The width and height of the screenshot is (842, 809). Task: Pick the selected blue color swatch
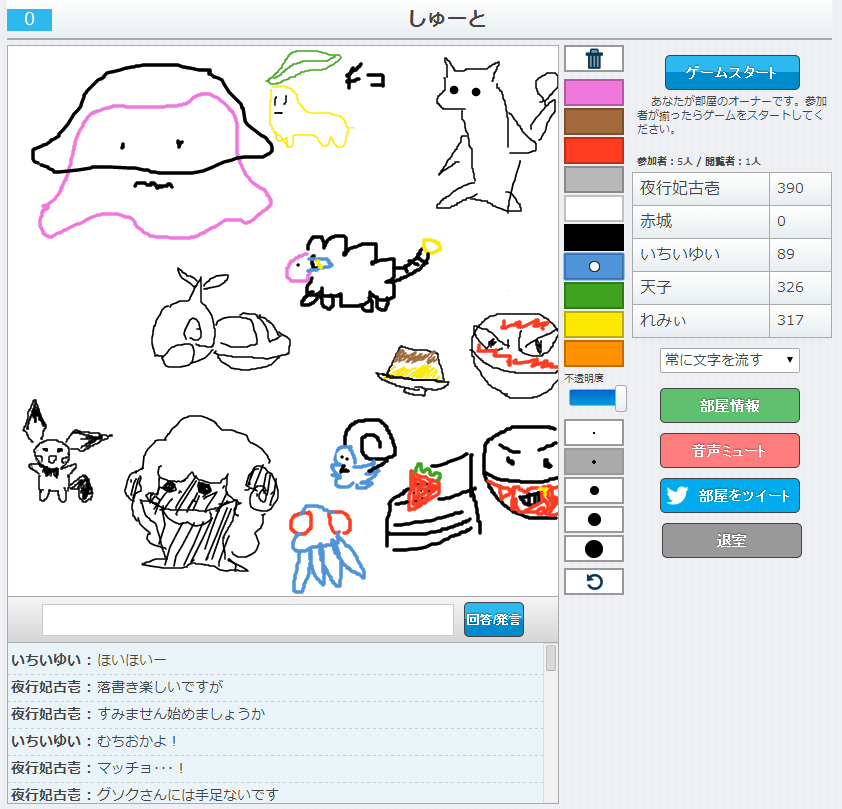(594, 266)
